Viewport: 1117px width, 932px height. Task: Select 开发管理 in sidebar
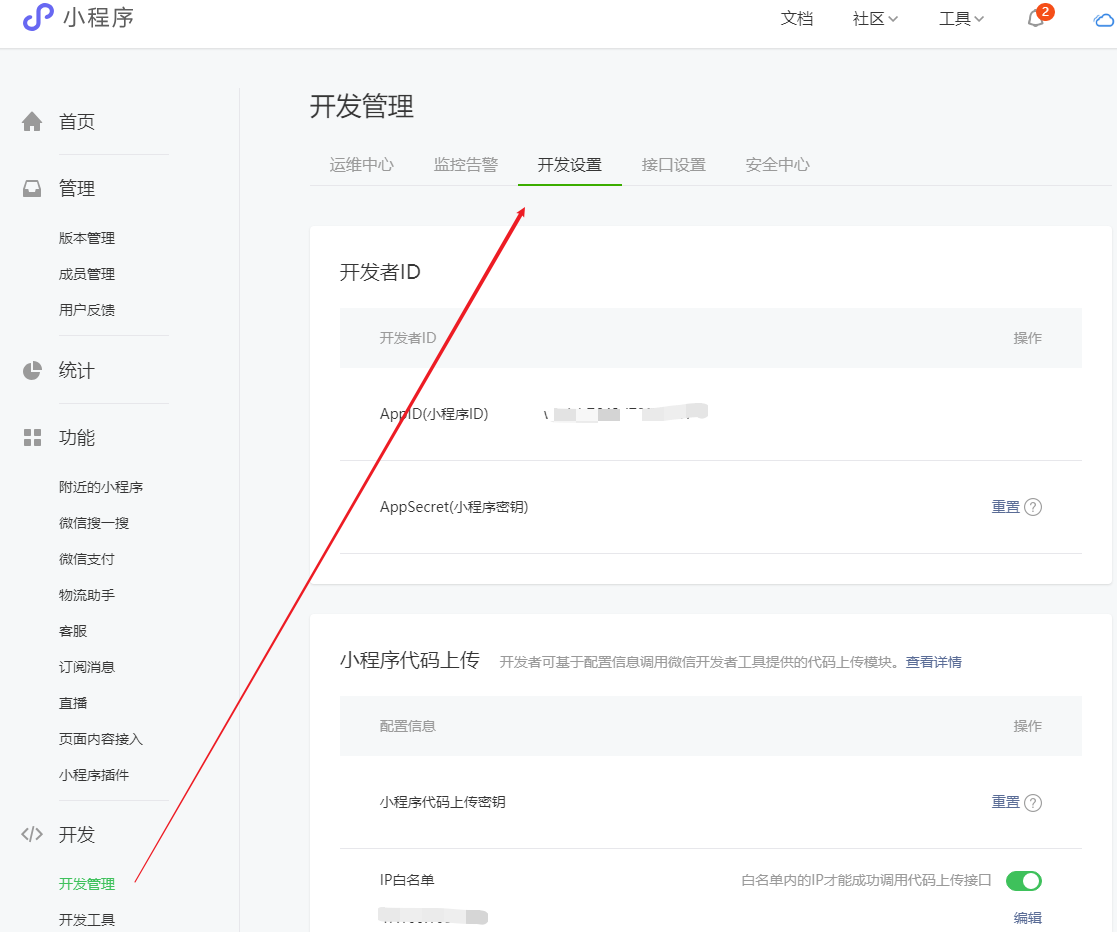[x=87, y=884]
